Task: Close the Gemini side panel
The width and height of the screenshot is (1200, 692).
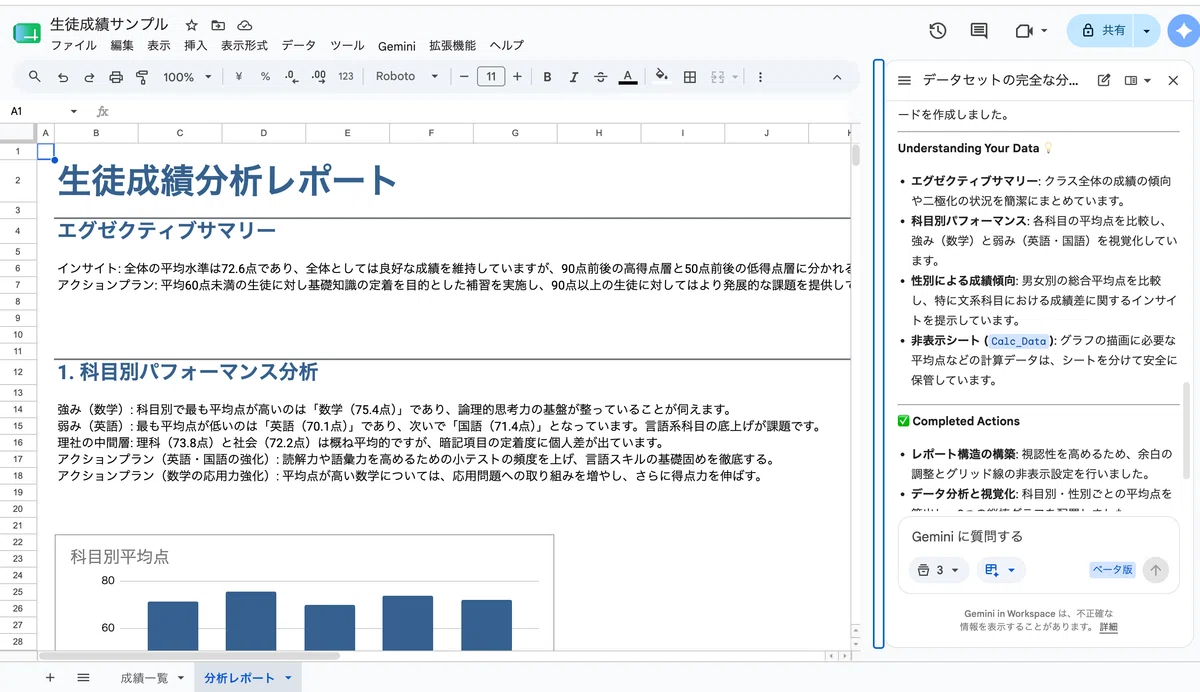Action: (x=1174, y=80)
